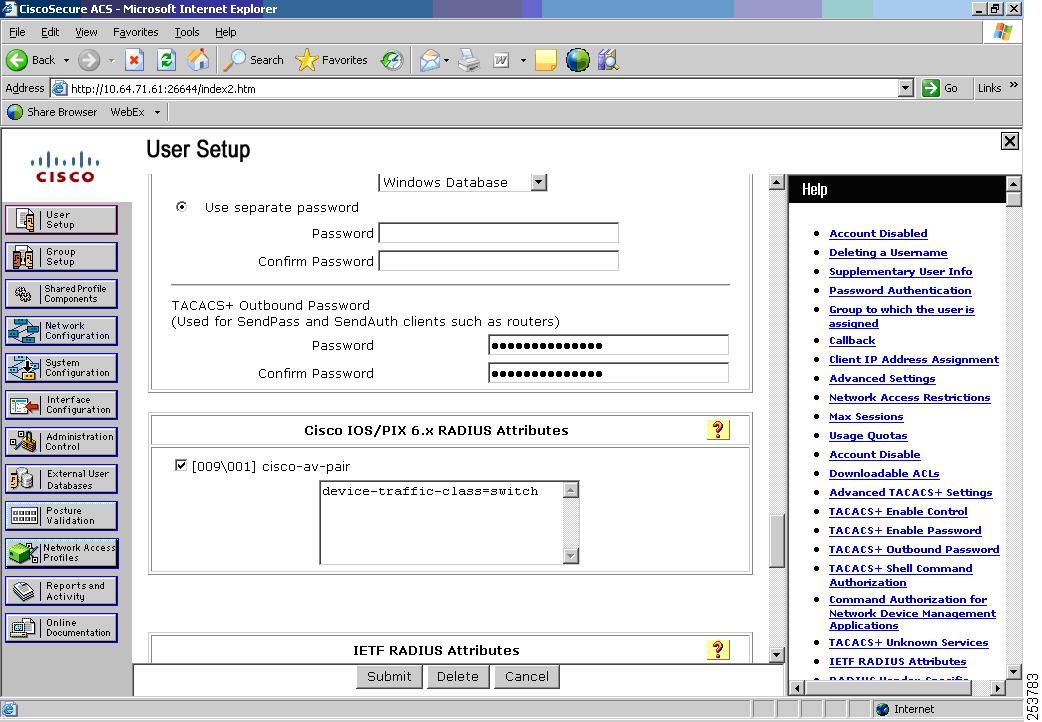The height and width of the screenshot is (722, 1042).
Task: Open Callback help link
Action: tap(852, 340)
